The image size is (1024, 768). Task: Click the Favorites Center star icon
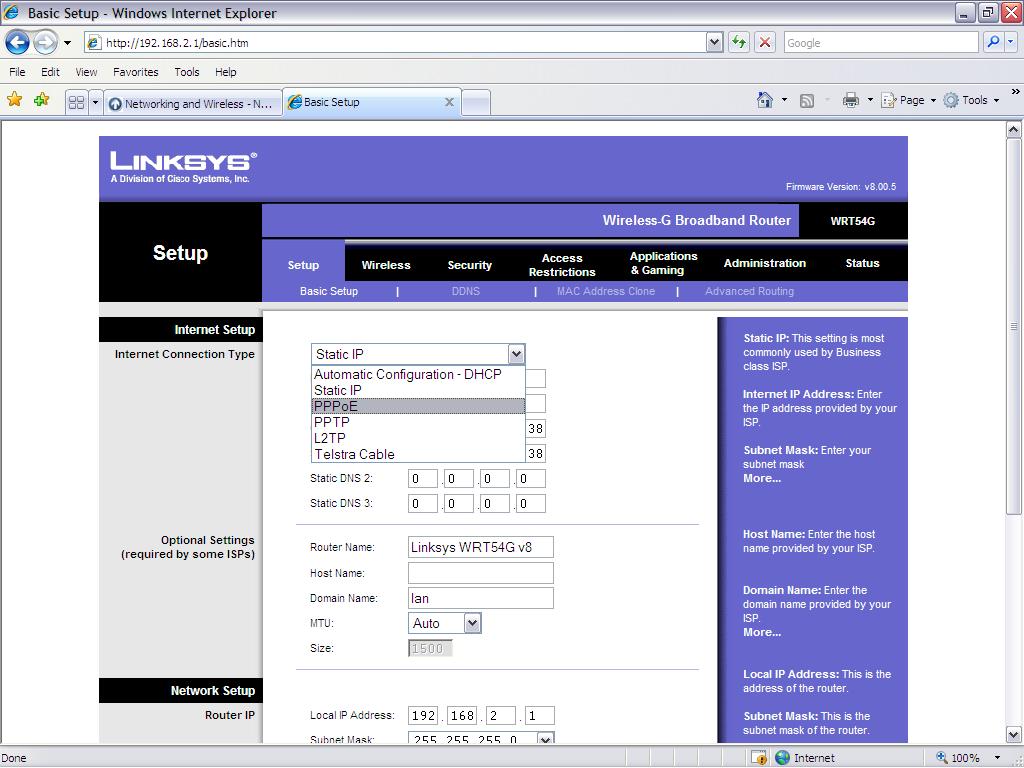[x=14, y=100]
